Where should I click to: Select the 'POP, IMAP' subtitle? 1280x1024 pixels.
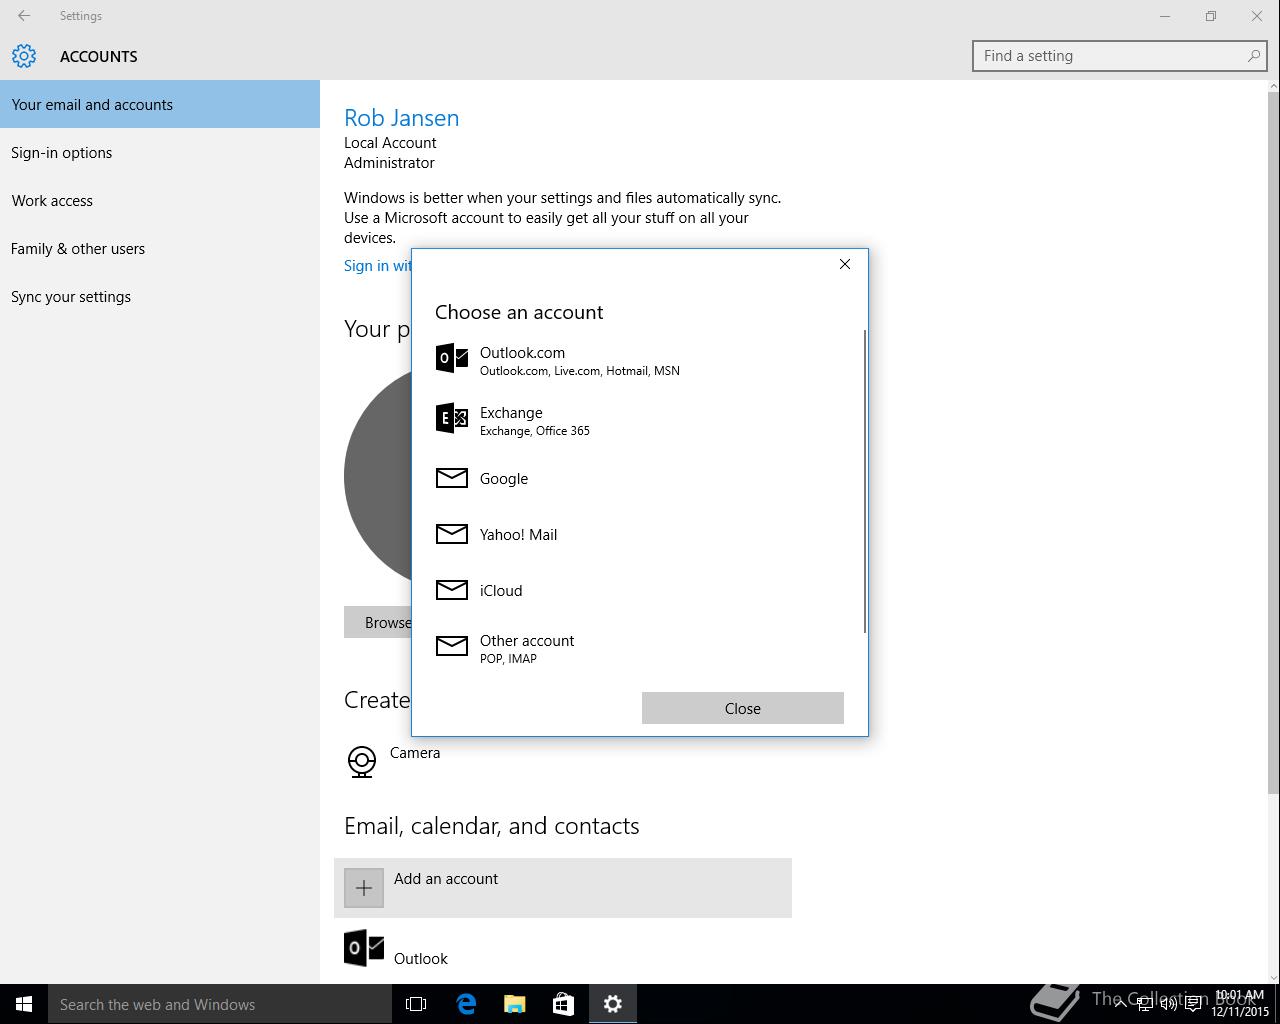click(508, 659)
